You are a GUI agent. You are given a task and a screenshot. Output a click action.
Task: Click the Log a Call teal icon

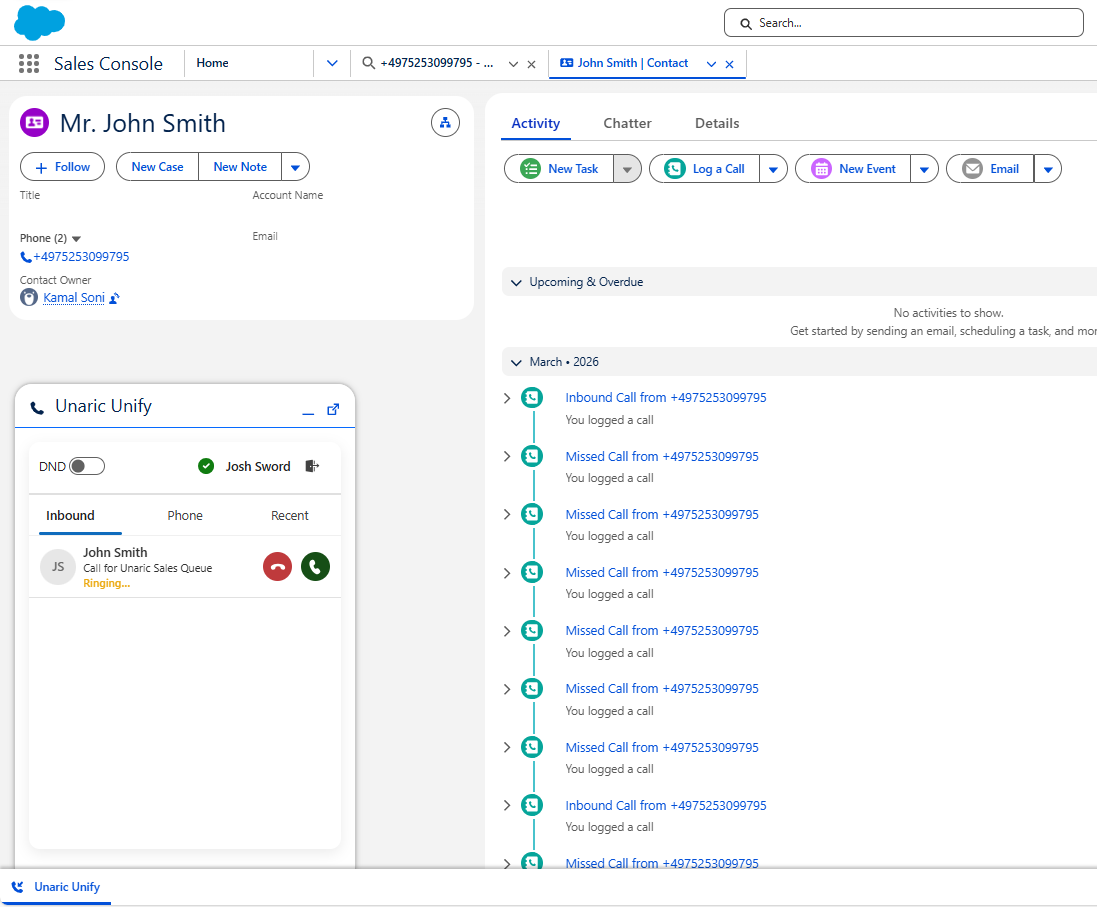[x=674, y=169]
